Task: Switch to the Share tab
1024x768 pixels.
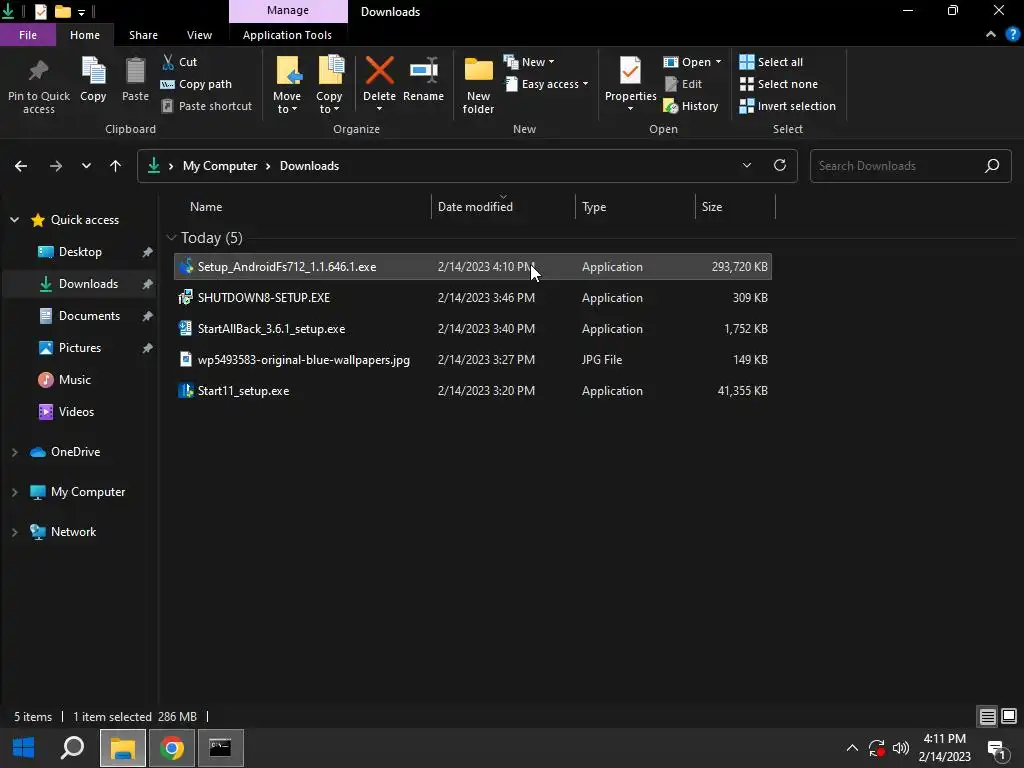Action: pos(143,35)
